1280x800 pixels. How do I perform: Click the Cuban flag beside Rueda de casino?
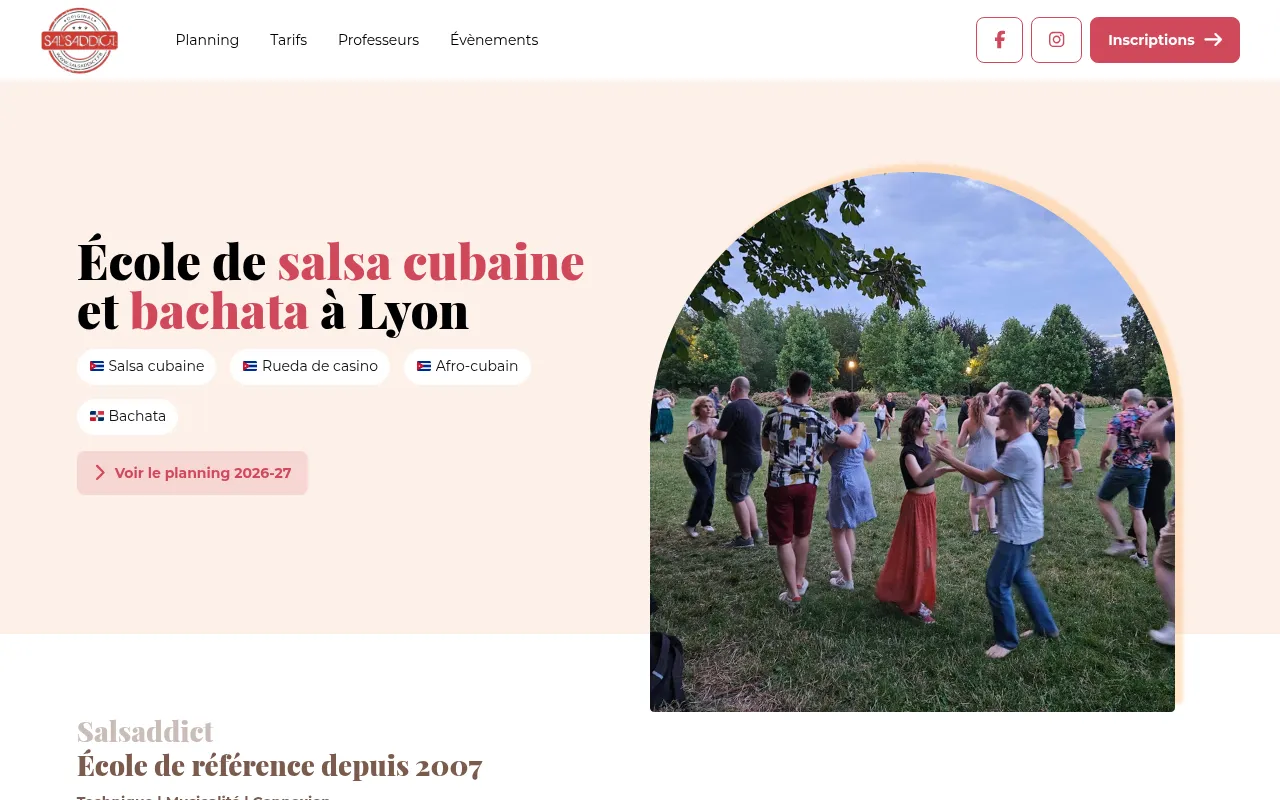[x=250, y=366]
